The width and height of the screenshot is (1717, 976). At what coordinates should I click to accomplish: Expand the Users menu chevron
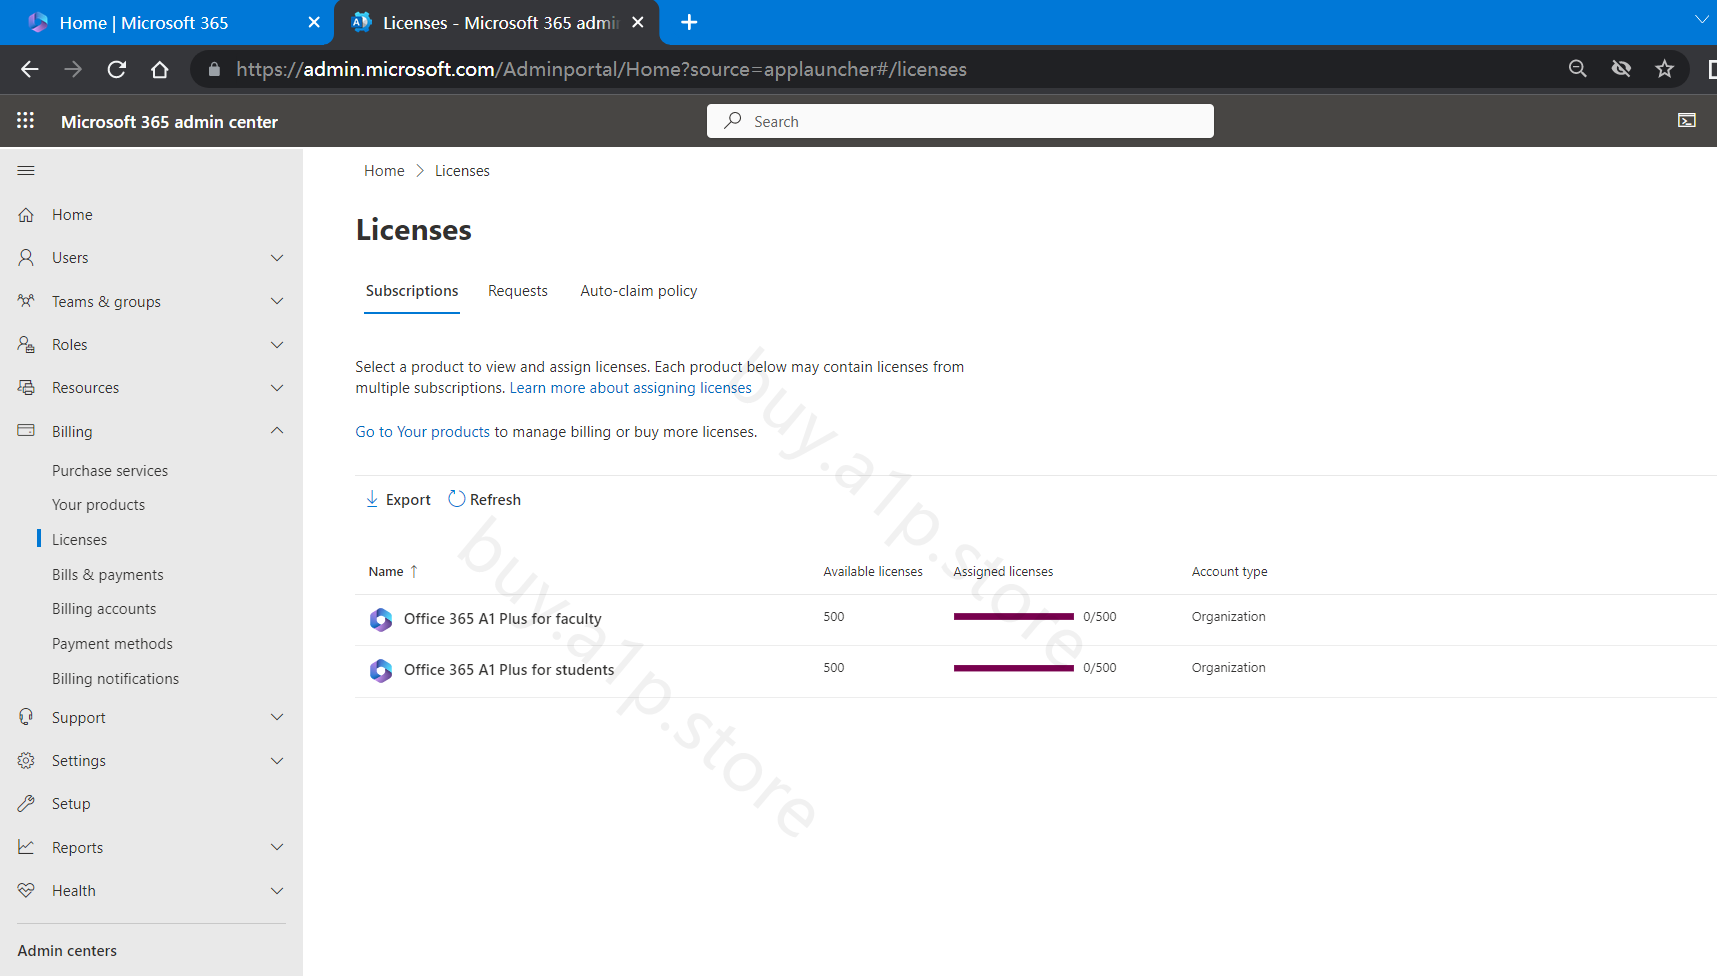pos(277,258)
